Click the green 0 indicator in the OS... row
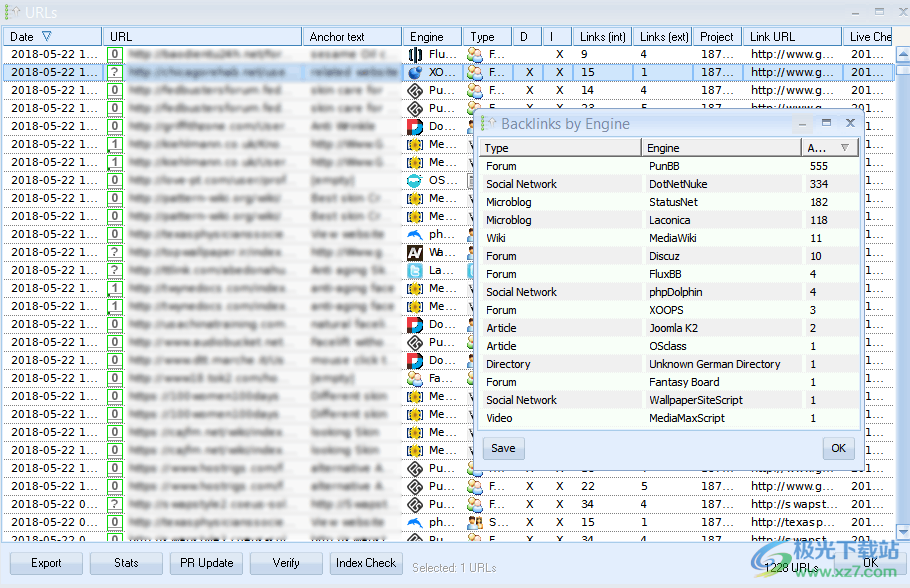This screenshot has height=588, width=910. (115, 181)
